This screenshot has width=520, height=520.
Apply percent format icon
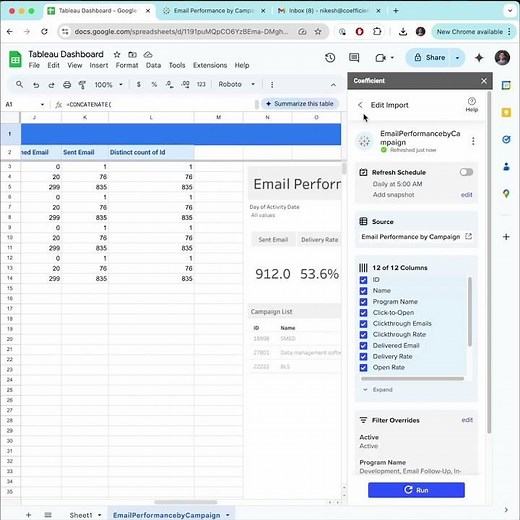(x=154, y=84)
